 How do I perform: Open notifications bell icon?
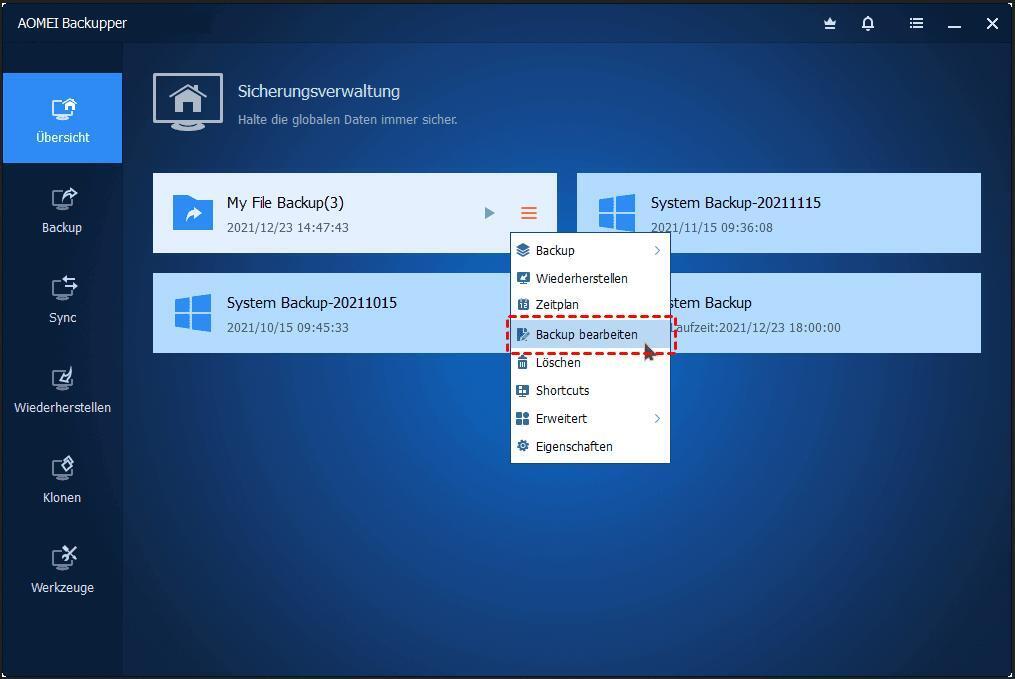(x=868, y=23)
